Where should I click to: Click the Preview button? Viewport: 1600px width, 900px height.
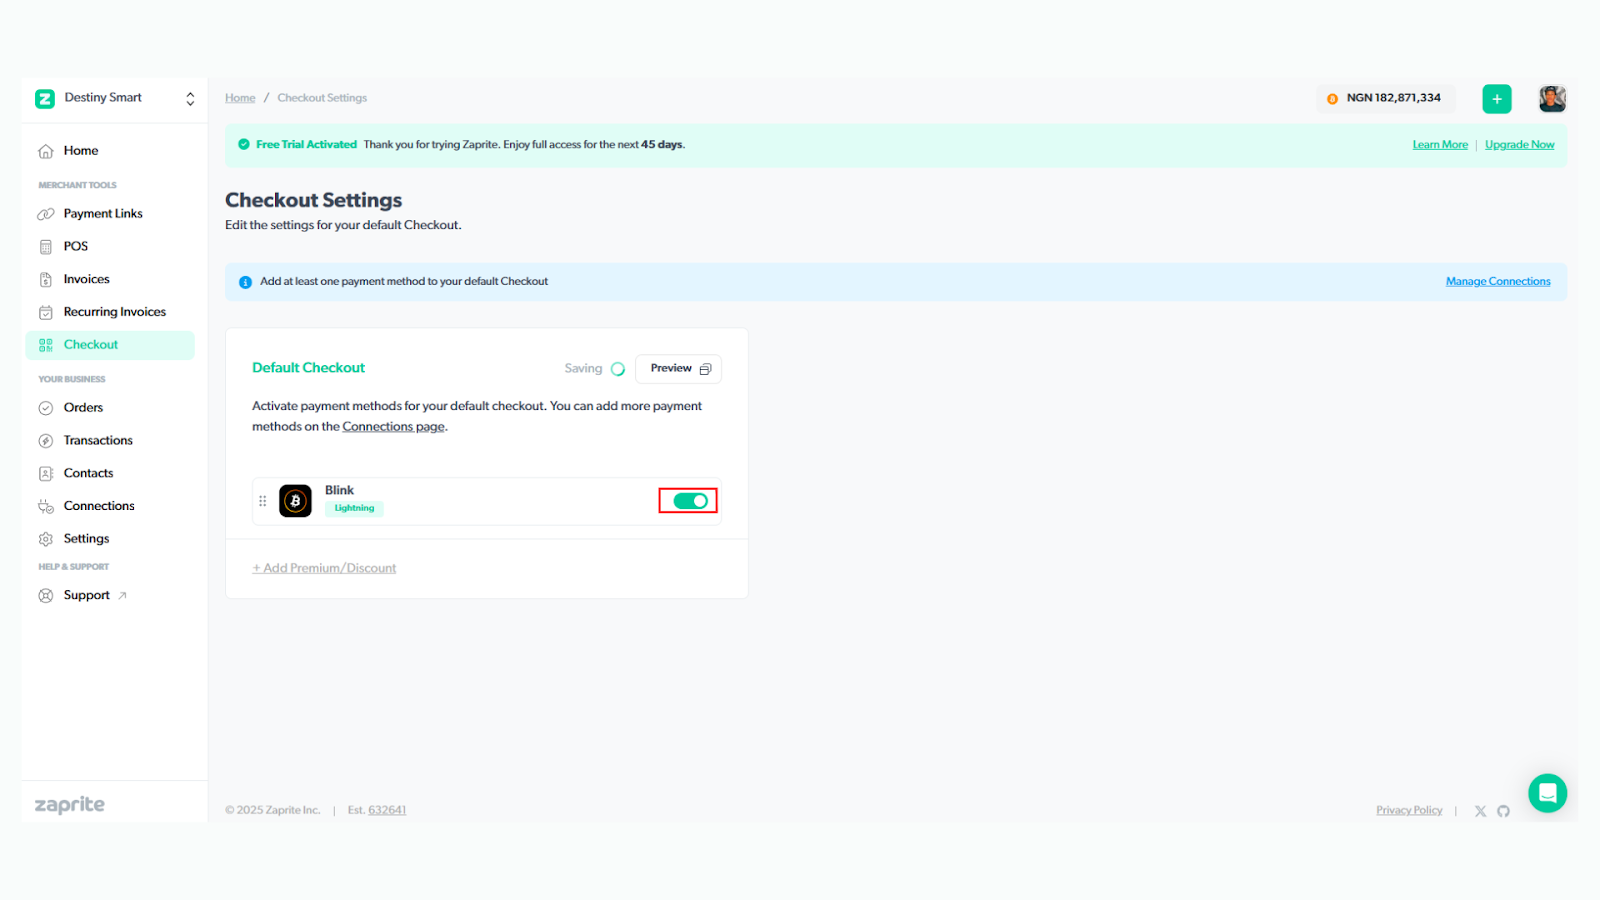pos(678,369)
